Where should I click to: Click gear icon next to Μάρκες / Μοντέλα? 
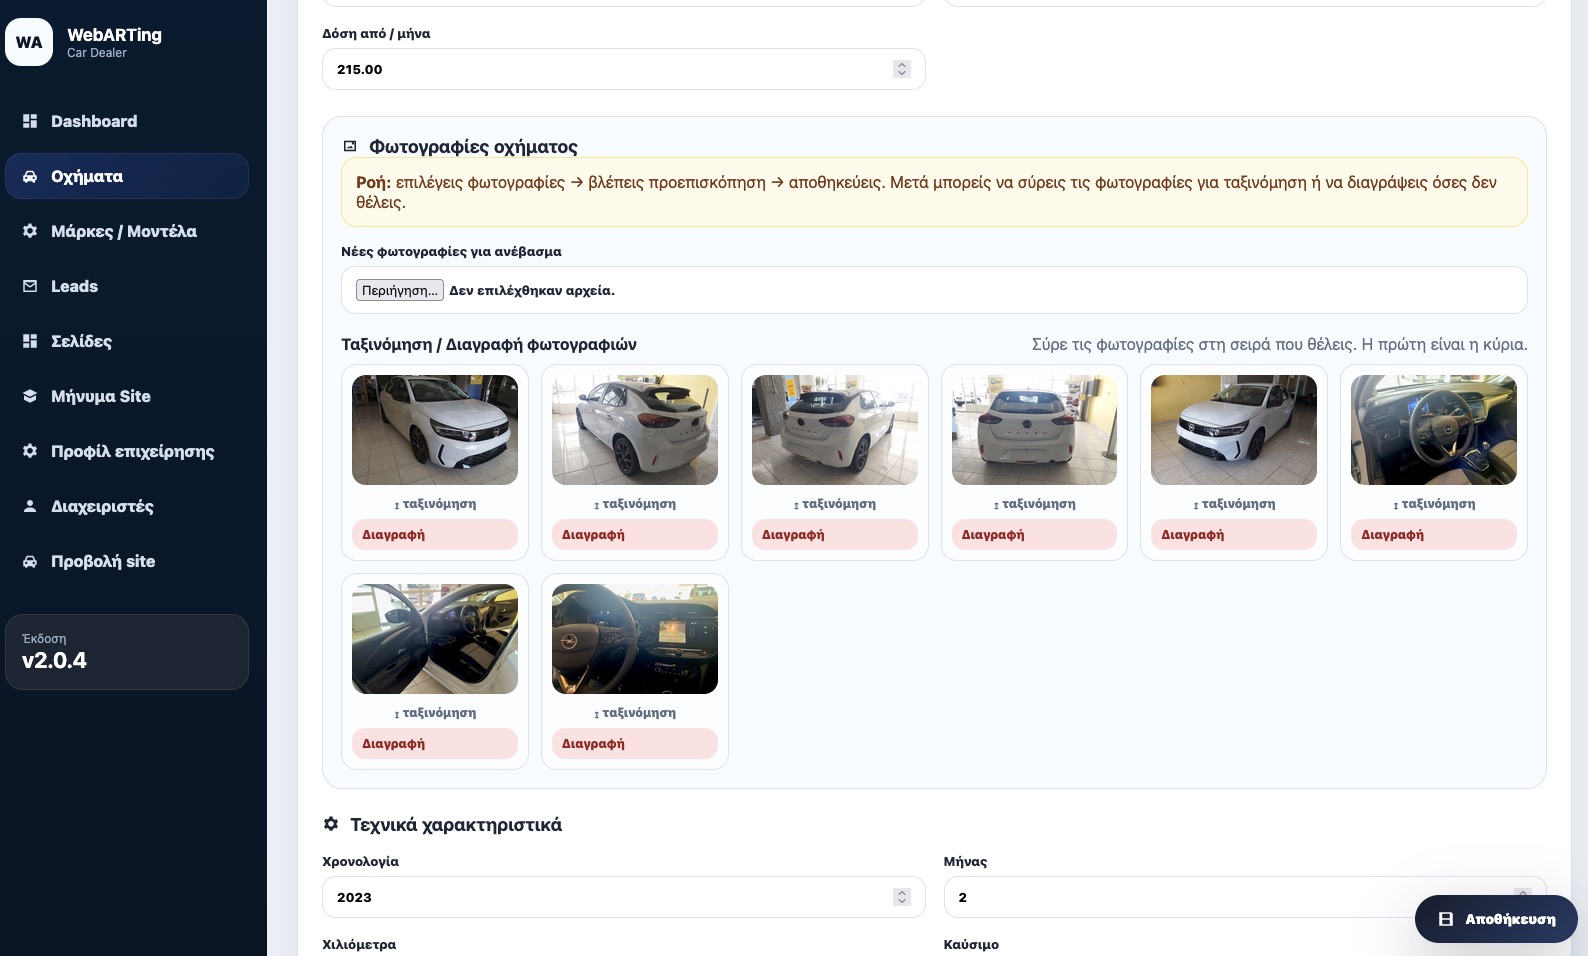pyautogui.click(x=30, y=231)
